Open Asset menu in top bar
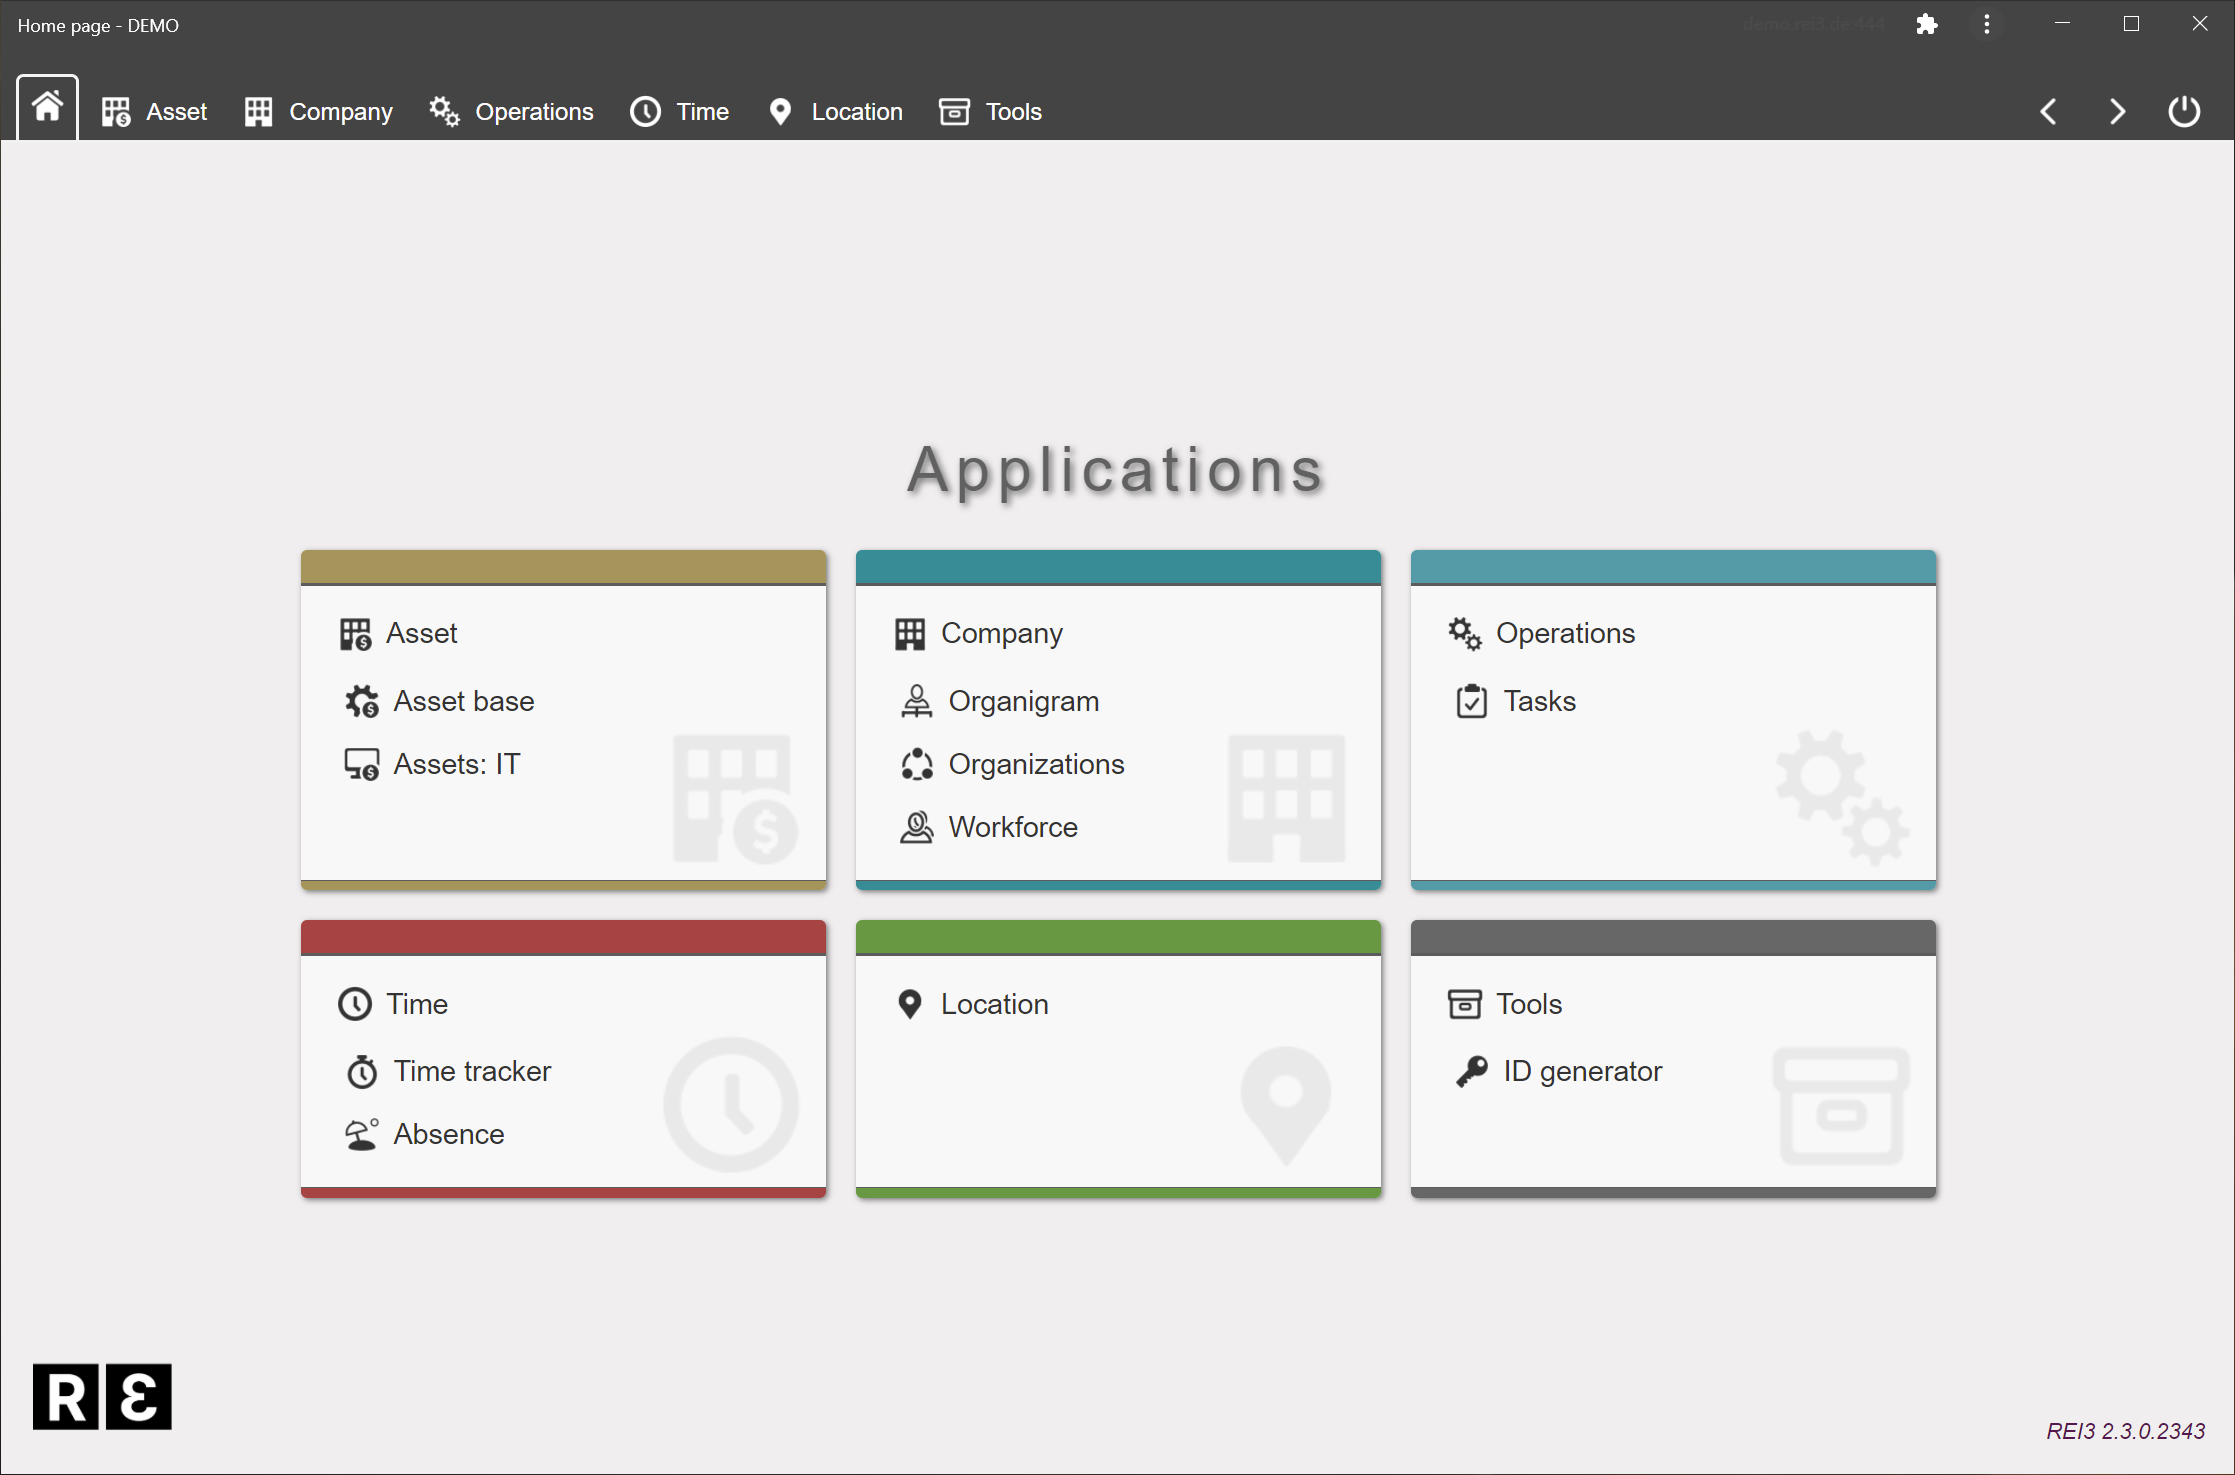This screenshot has width=2235, height=1475. click(x=155, y=112)
